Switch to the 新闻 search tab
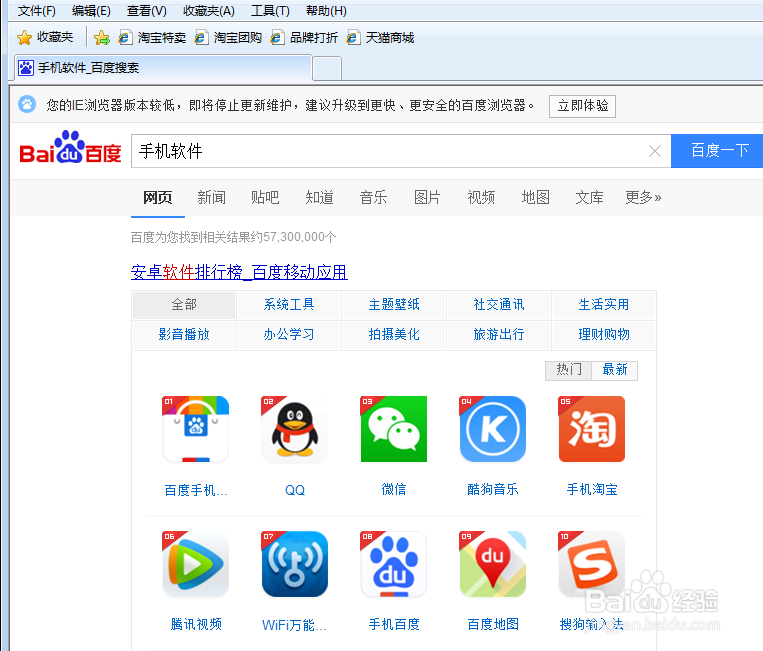The image size is (763, 651). click(x=211, y=197)
